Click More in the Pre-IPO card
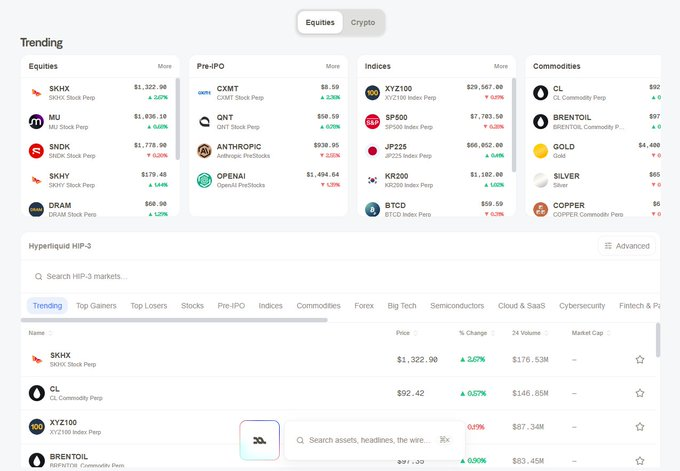 (333, 66)
